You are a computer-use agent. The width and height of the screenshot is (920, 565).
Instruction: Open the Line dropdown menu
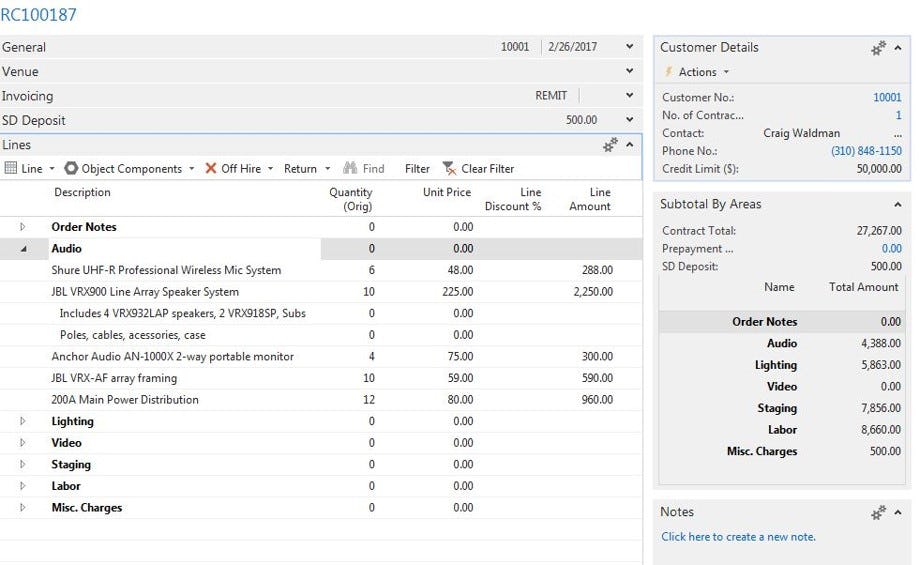click(52, 169)
